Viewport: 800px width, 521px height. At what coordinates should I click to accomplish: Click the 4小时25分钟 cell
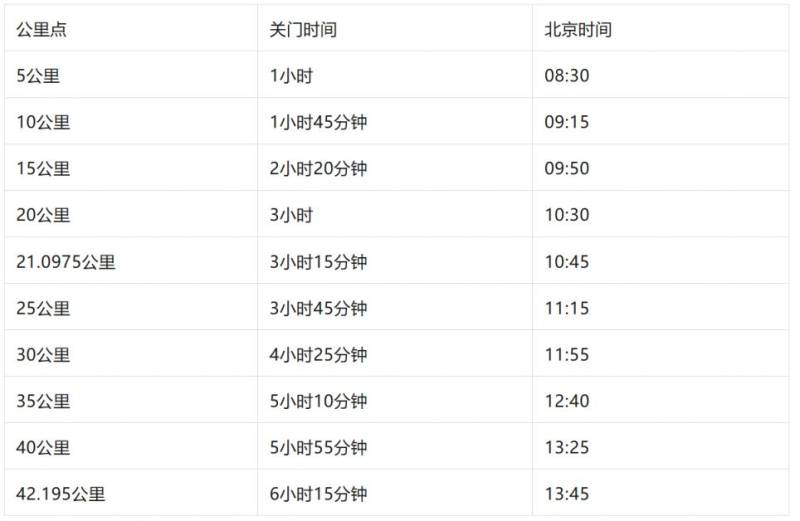tap(318, 355)
